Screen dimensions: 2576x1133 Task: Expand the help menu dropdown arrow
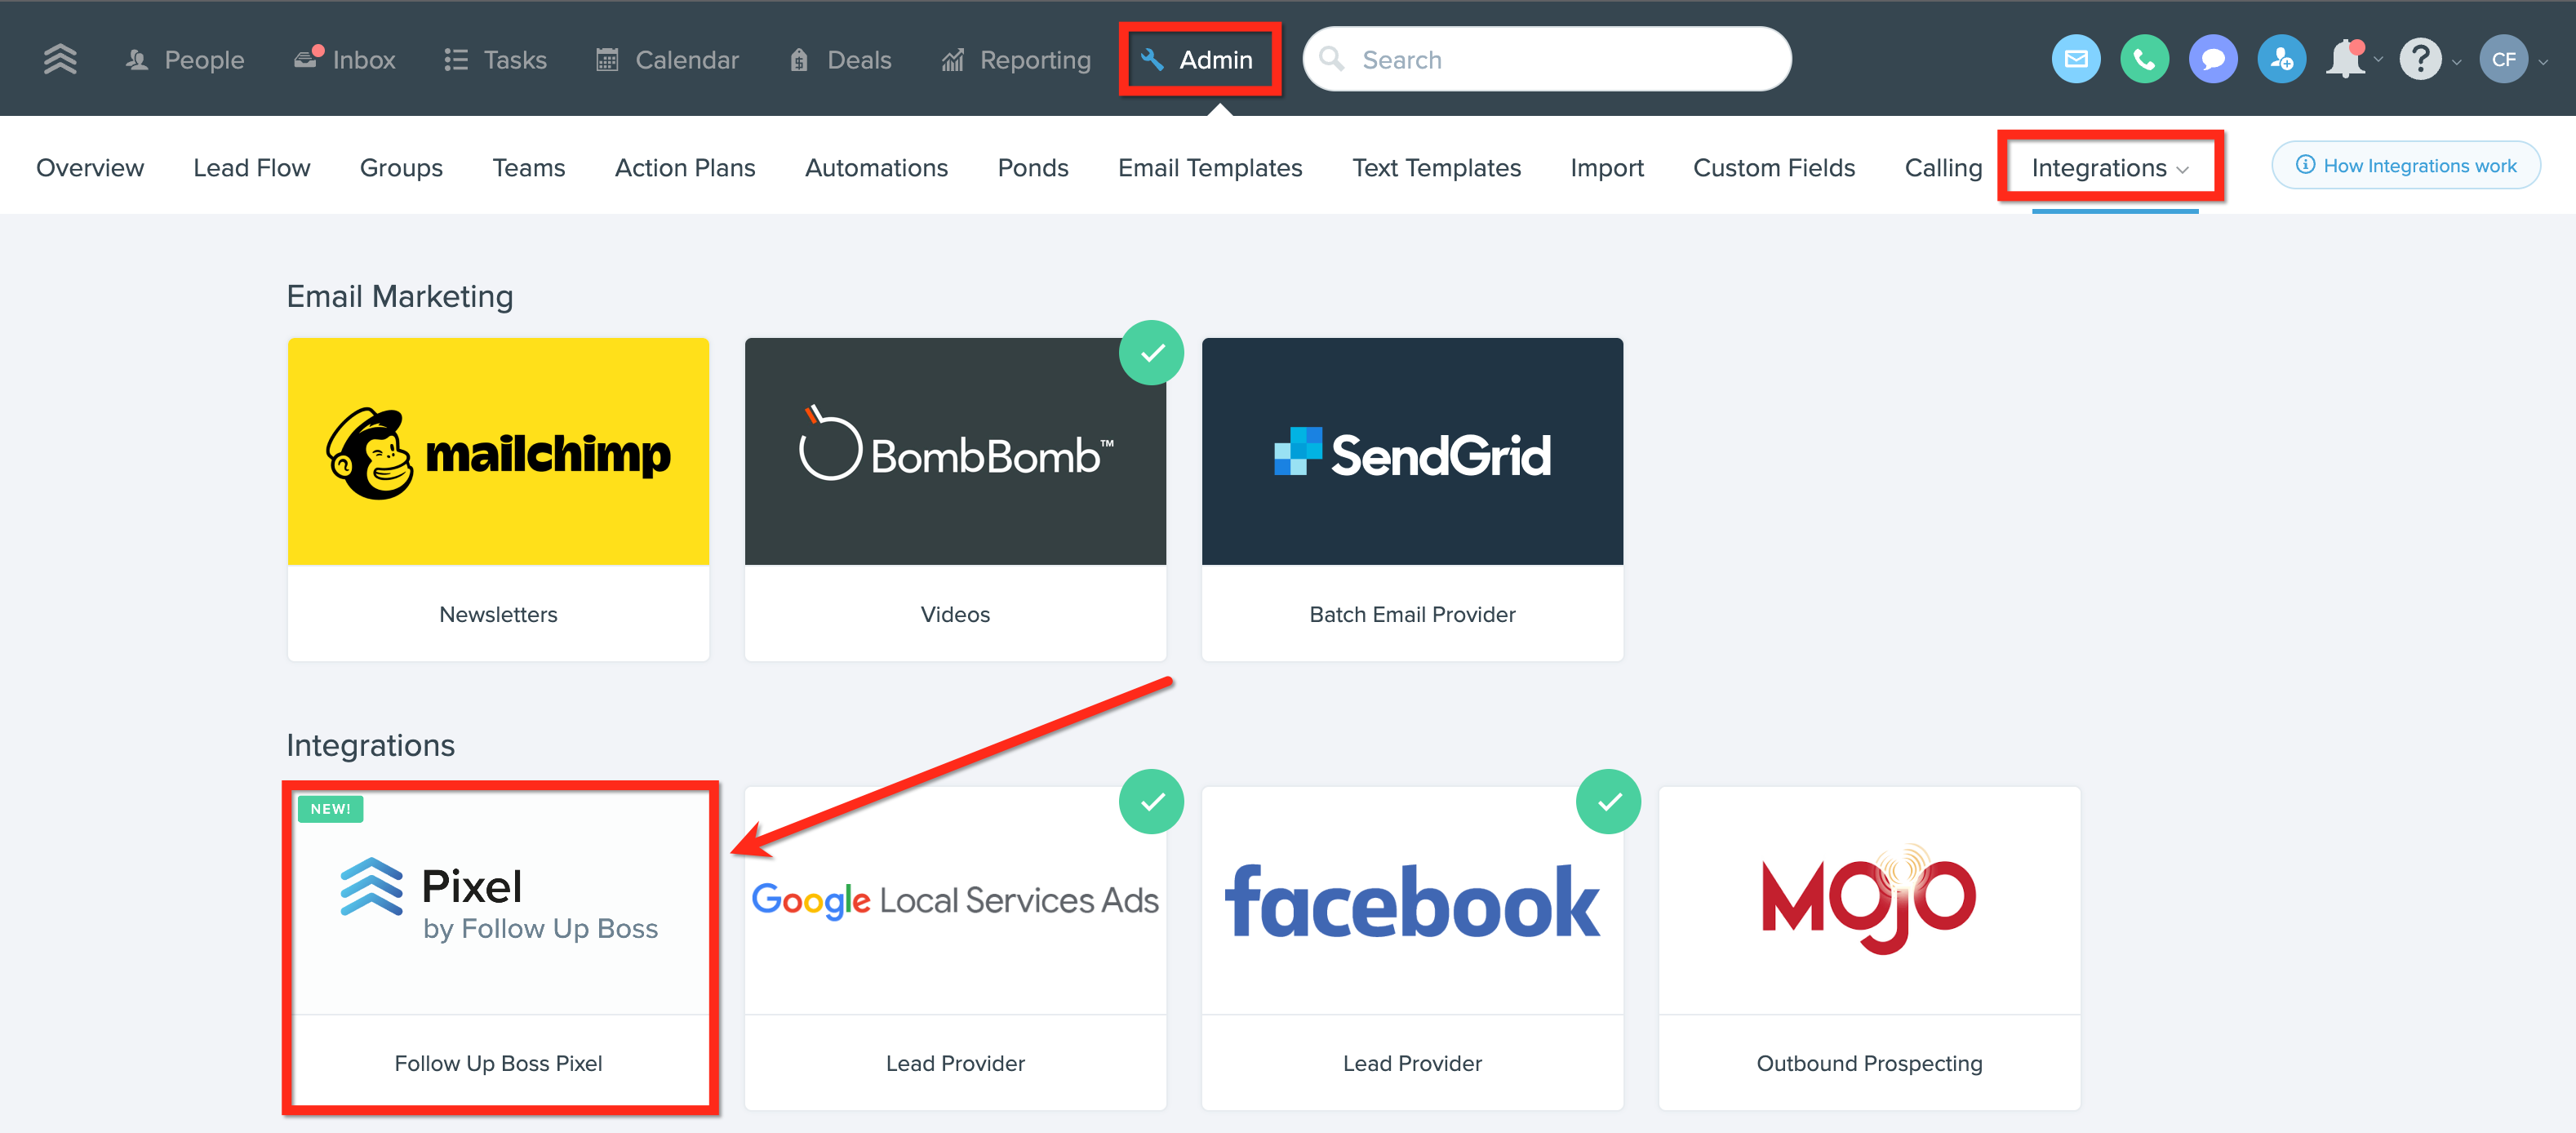[x=2456, y=62]
